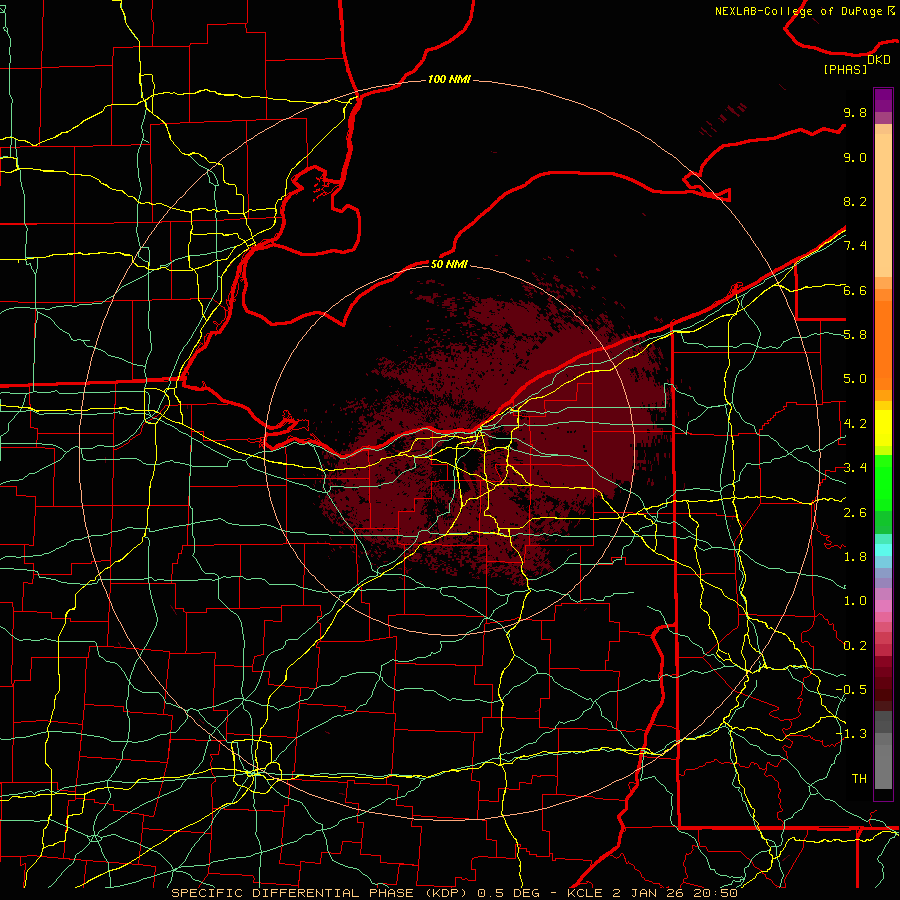
Task: Click the 6.6 scale value
Action: [x=855, y=290]
